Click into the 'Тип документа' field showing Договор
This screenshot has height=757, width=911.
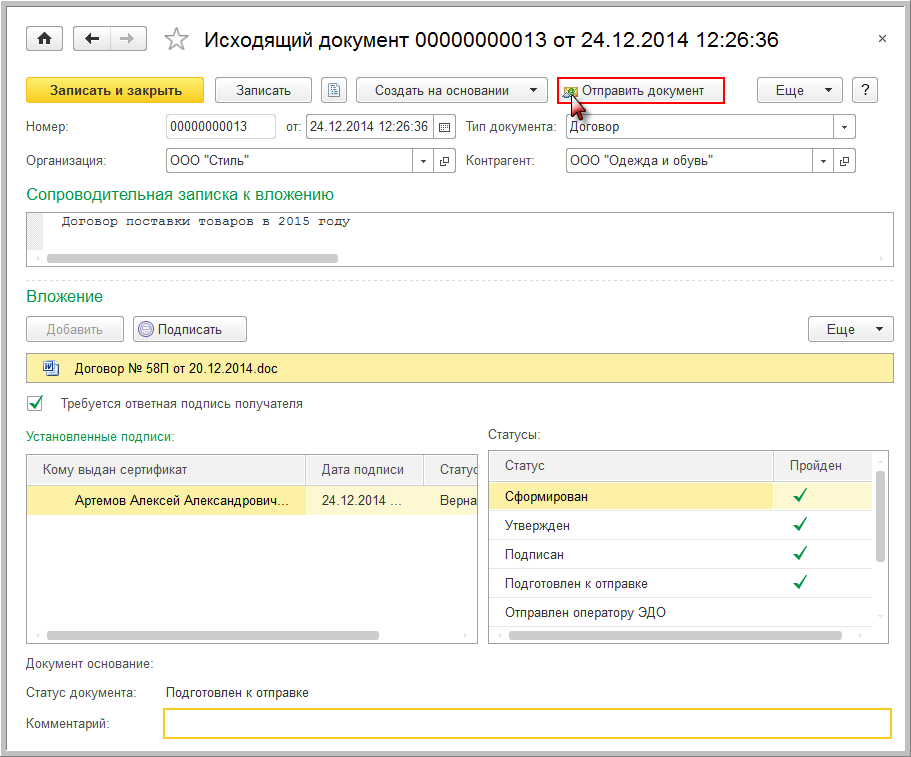pyautogui.click(x=700, y=127)
